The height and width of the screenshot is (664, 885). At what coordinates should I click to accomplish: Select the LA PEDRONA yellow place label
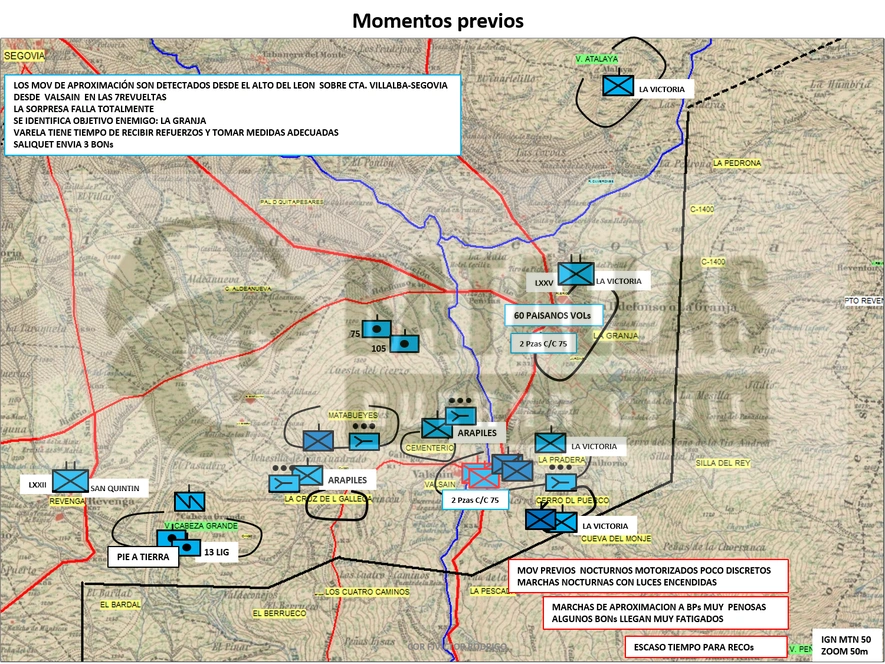(x=737, y=163)
